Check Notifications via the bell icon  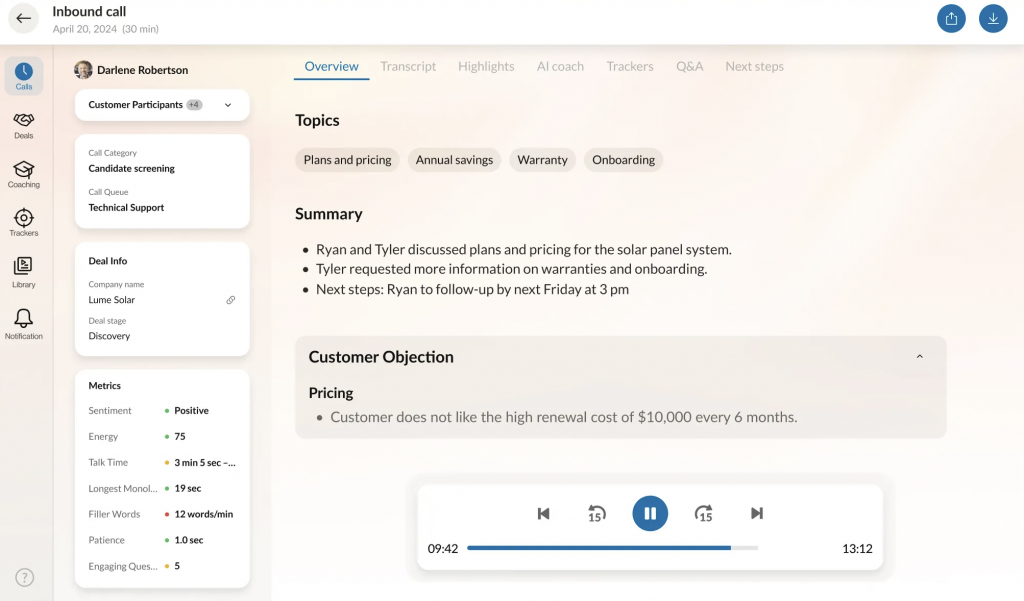coord(23,320)
